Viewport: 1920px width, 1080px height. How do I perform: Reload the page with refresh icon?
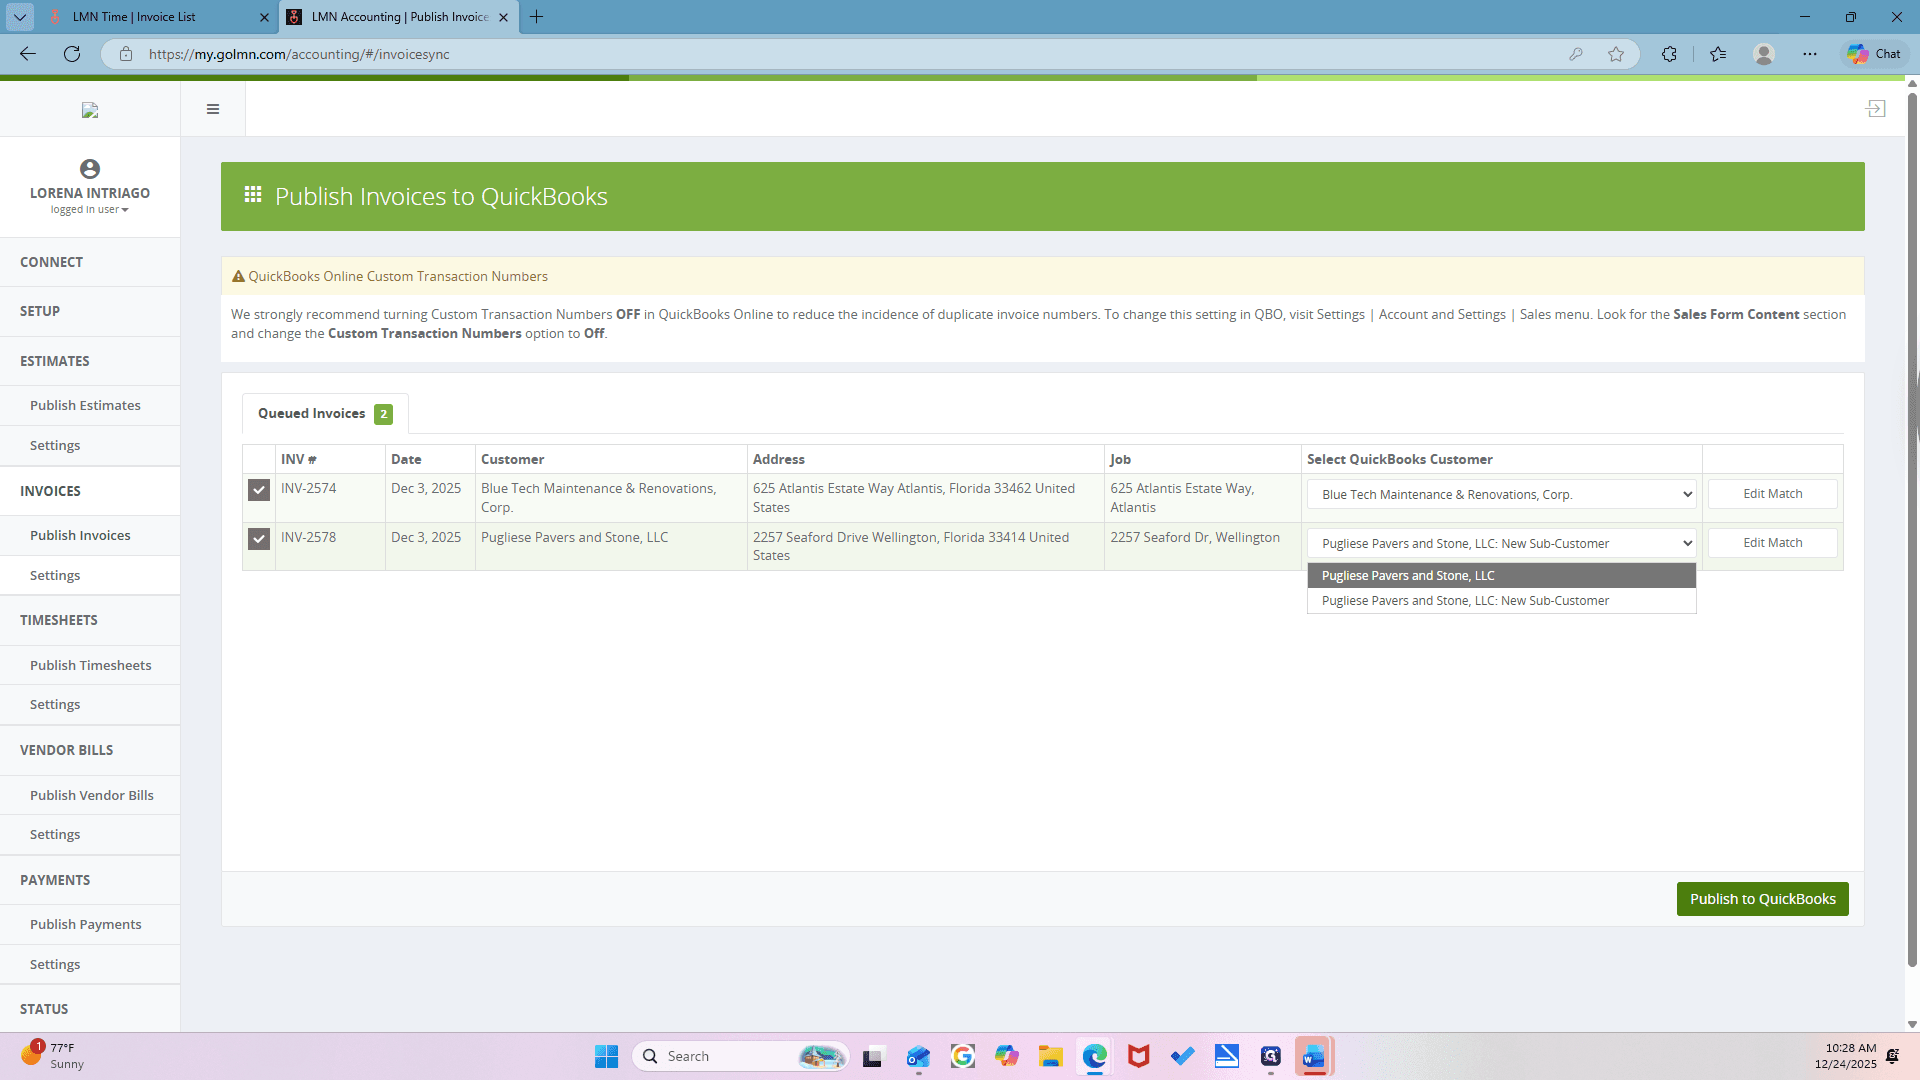(72, 54)
